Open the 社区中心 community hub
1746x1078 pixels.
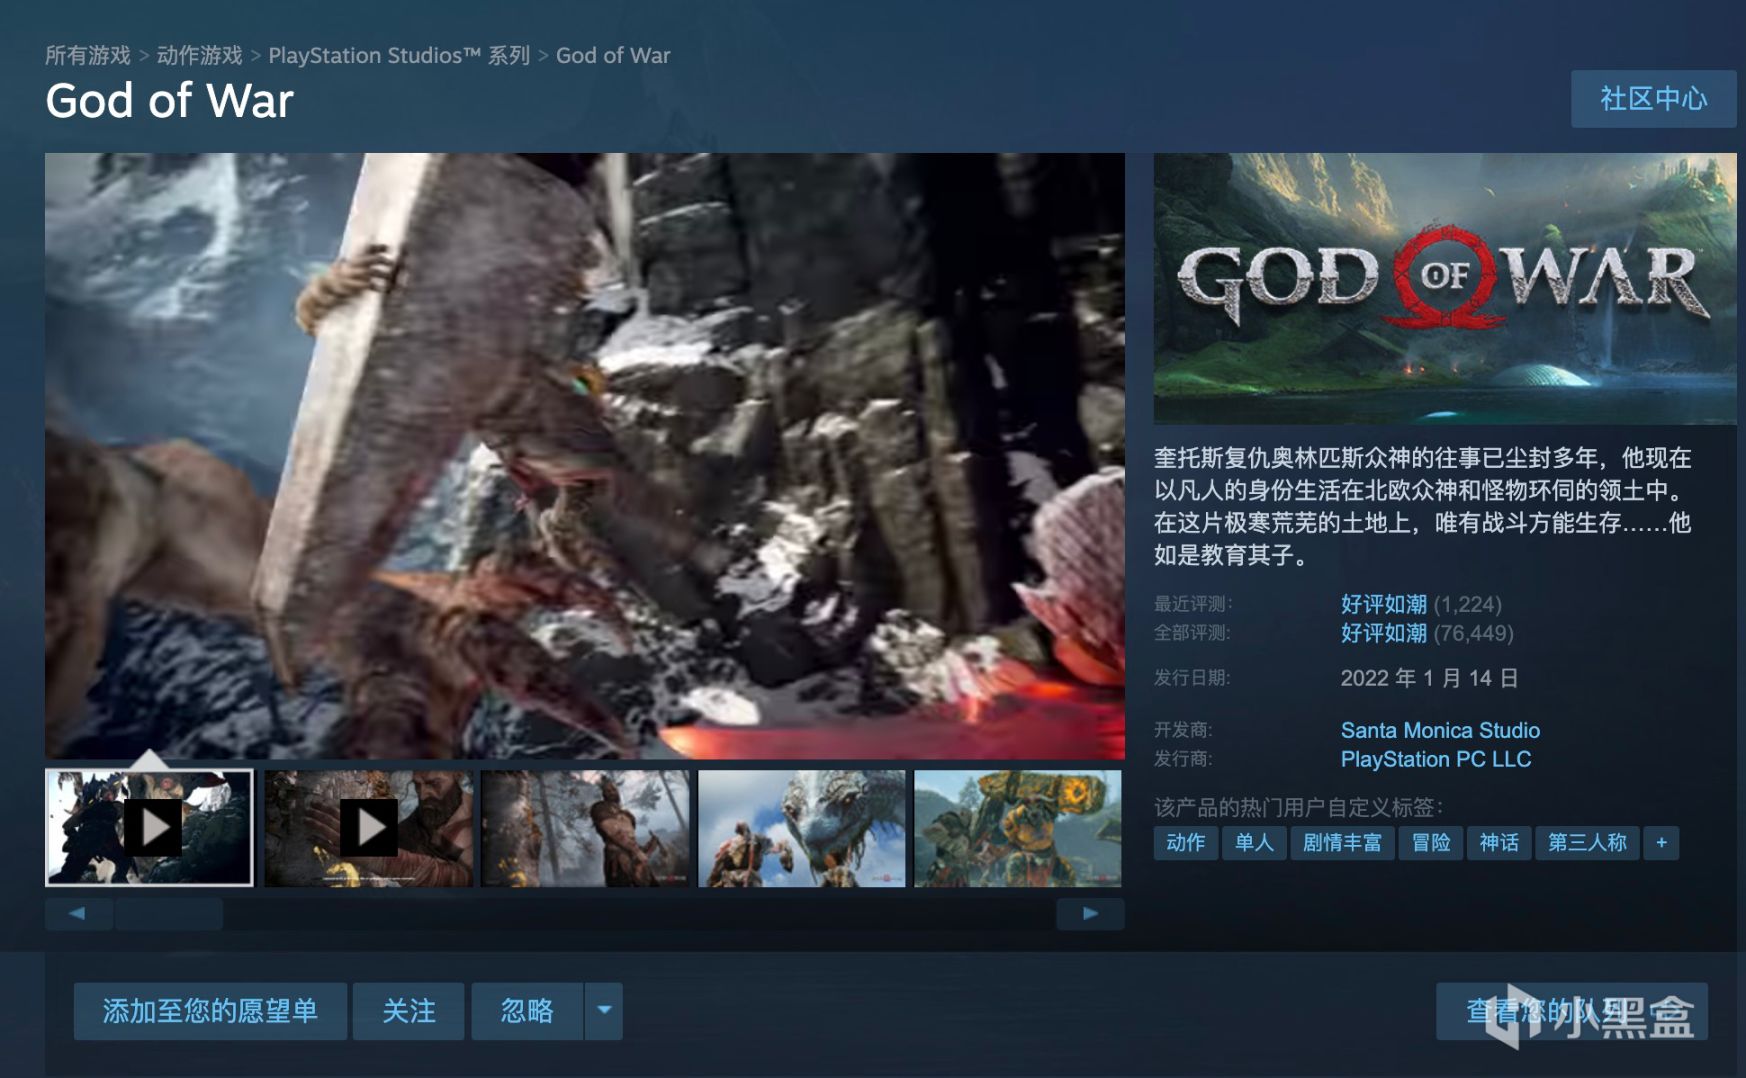tap(1653, 99)
